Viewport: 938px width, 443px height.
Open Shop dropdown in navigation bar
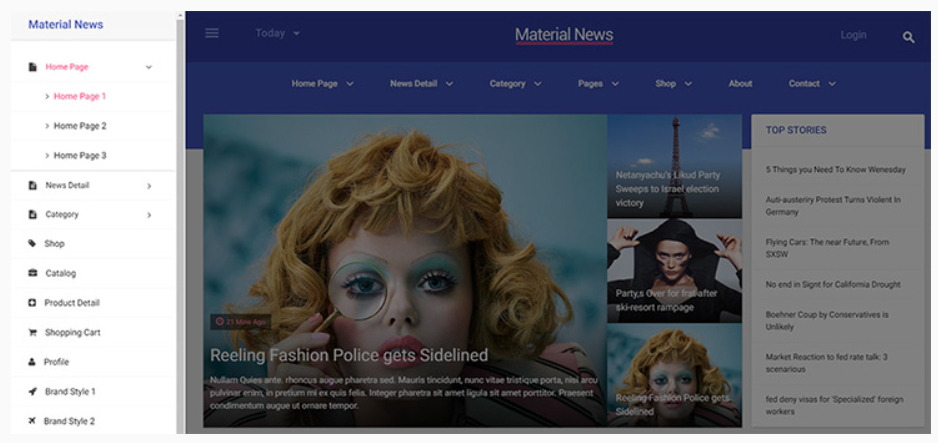click(674, 84)
